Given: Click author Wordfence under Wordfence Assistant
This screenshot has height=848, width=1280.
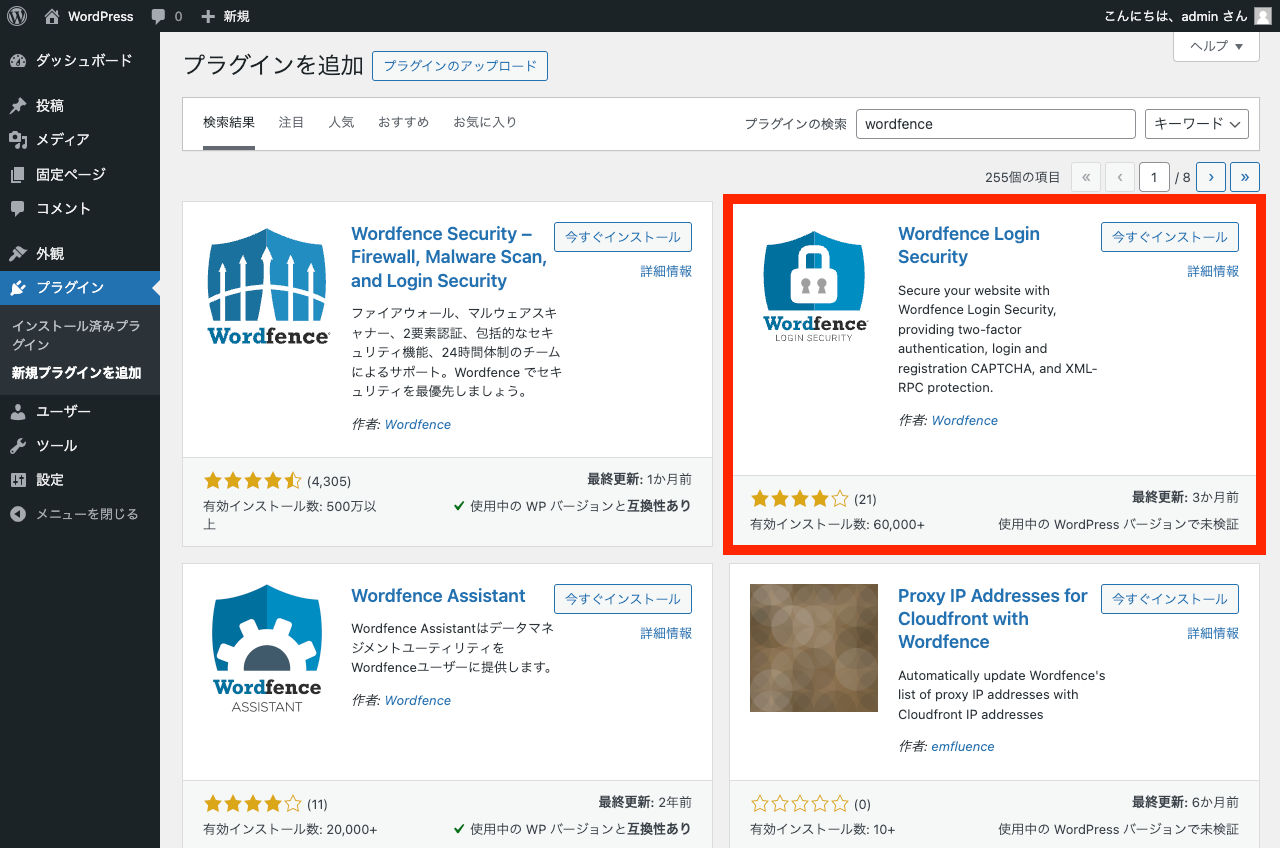Looking at the screenshot, I should [418, 700].
